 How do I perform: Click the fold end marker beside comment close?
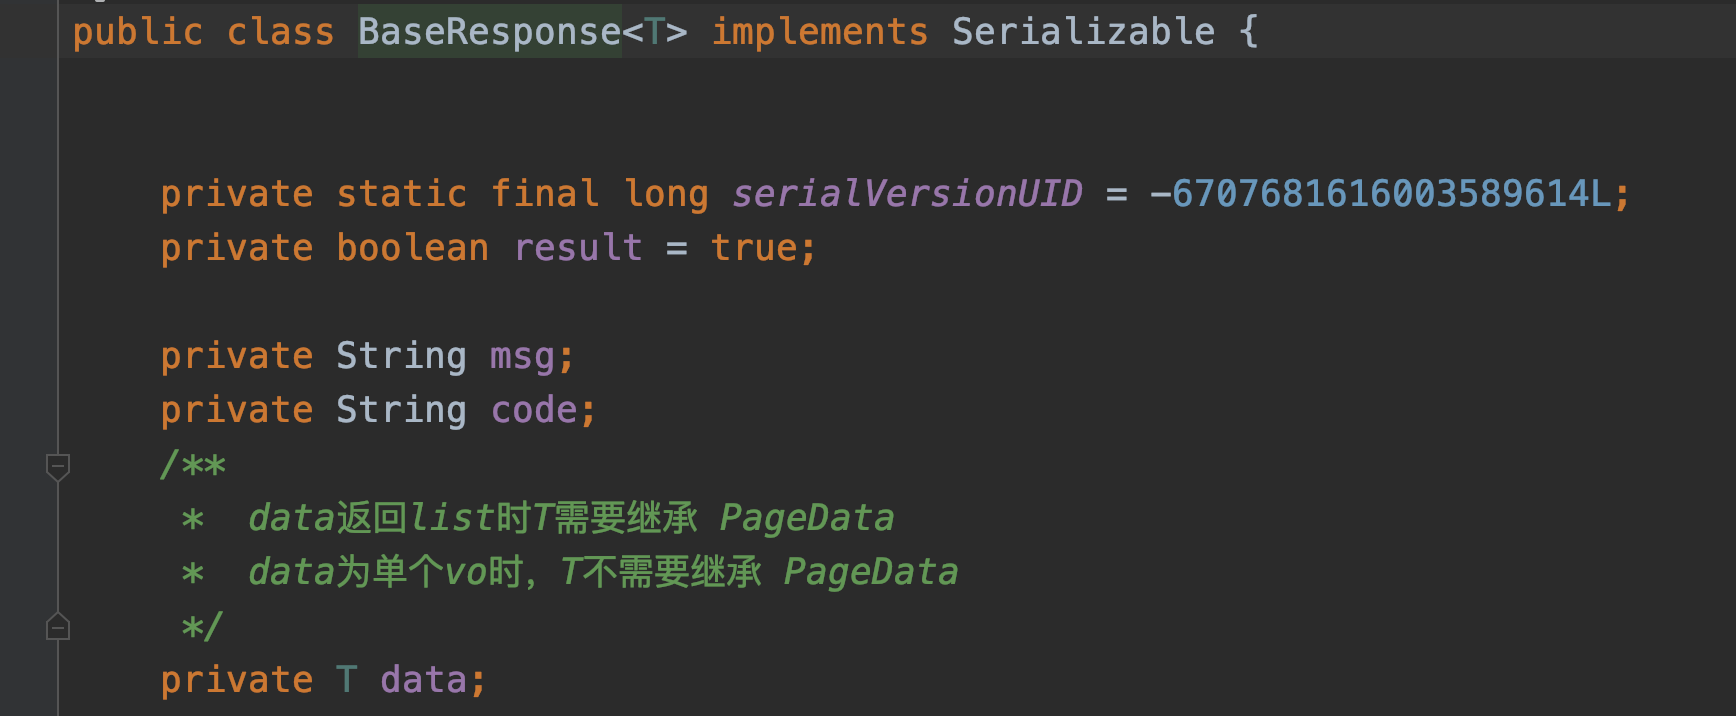click(58, 627)
